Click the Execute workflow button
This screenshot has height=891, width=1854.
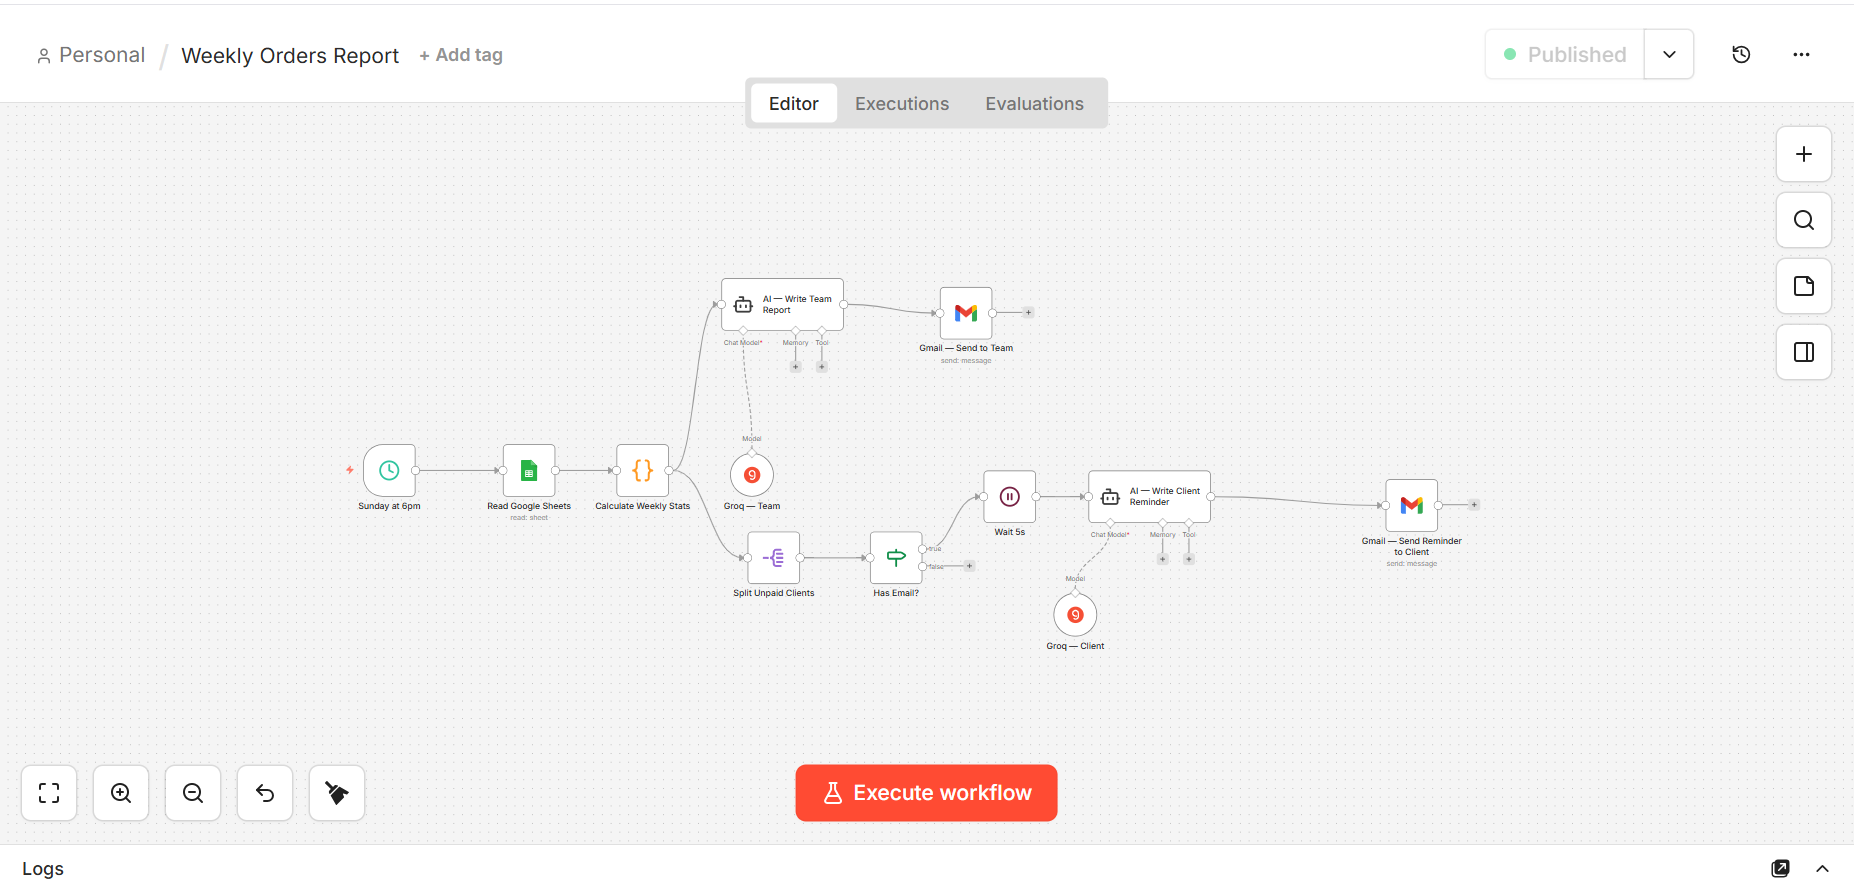tap(926, 793)
